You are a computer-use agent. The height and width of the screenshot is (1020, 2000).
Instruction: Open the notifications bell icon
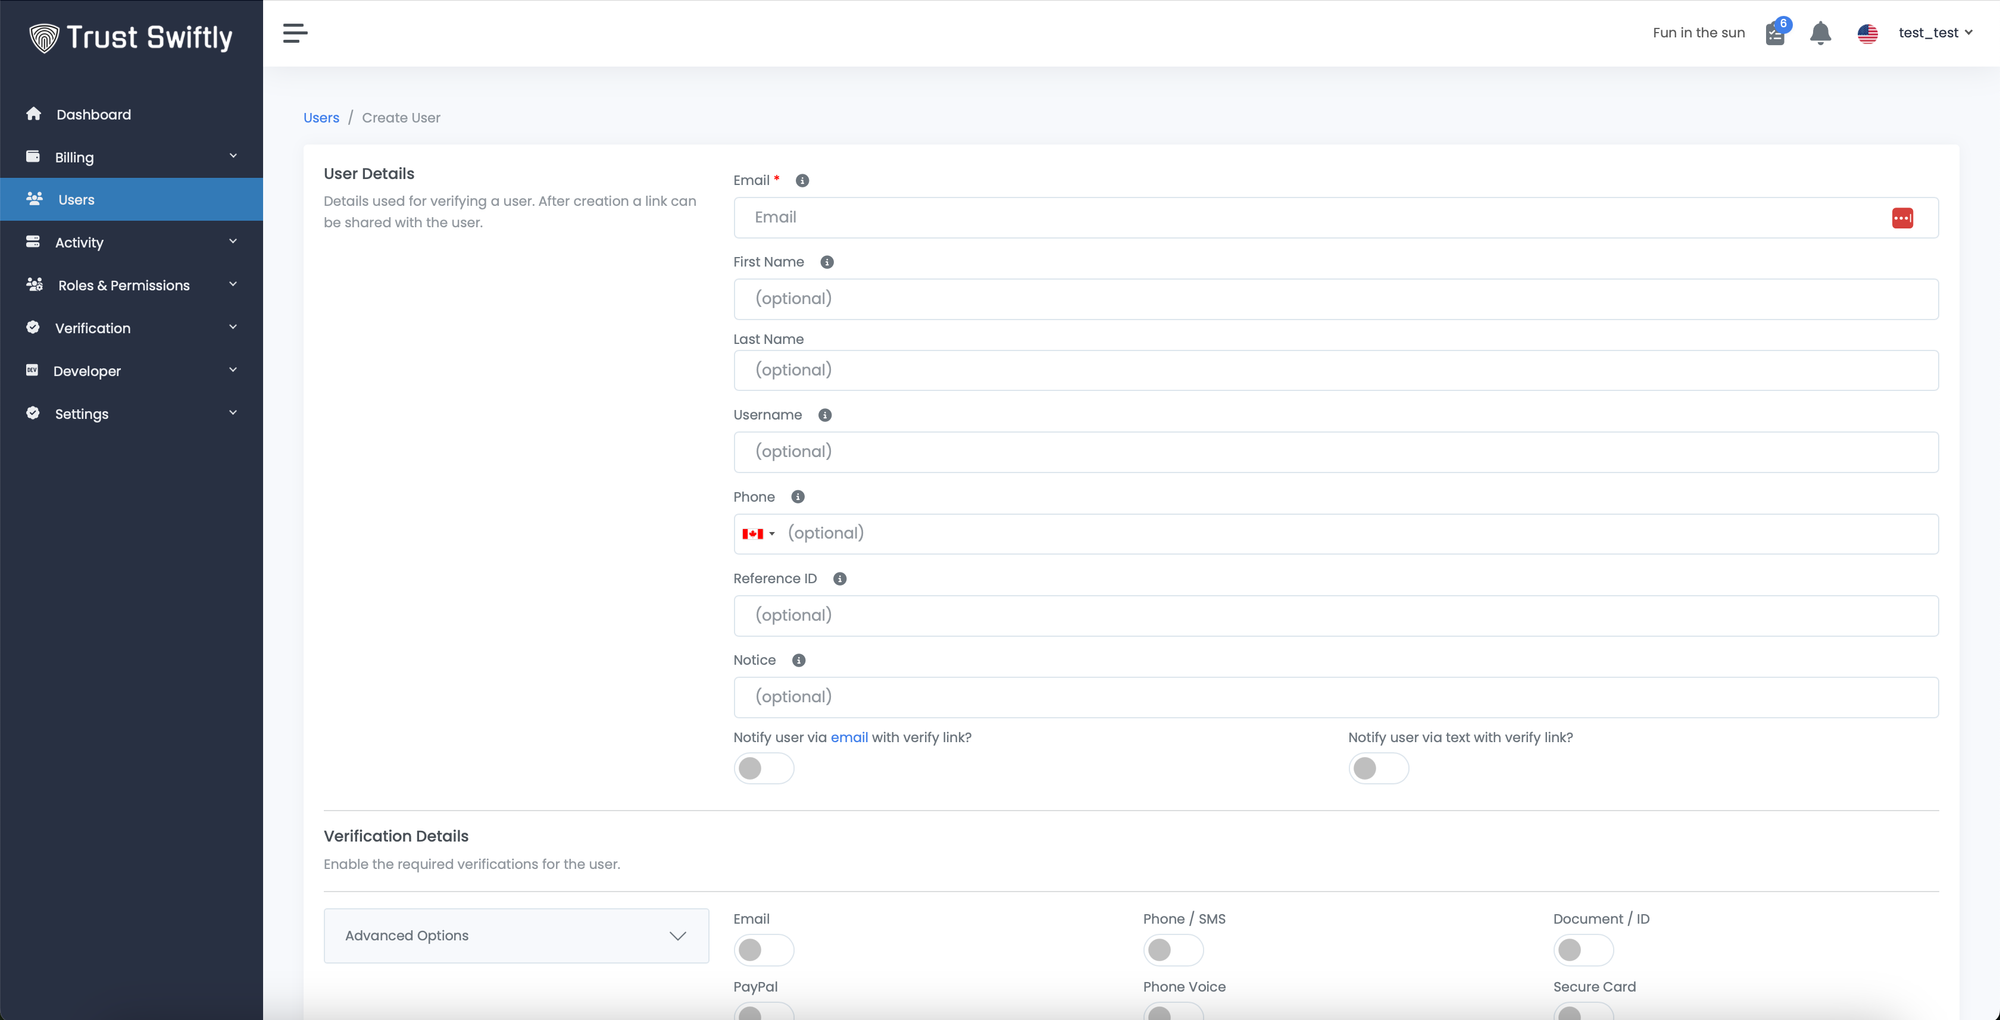pyautogui.click(x=1820, y=33)
